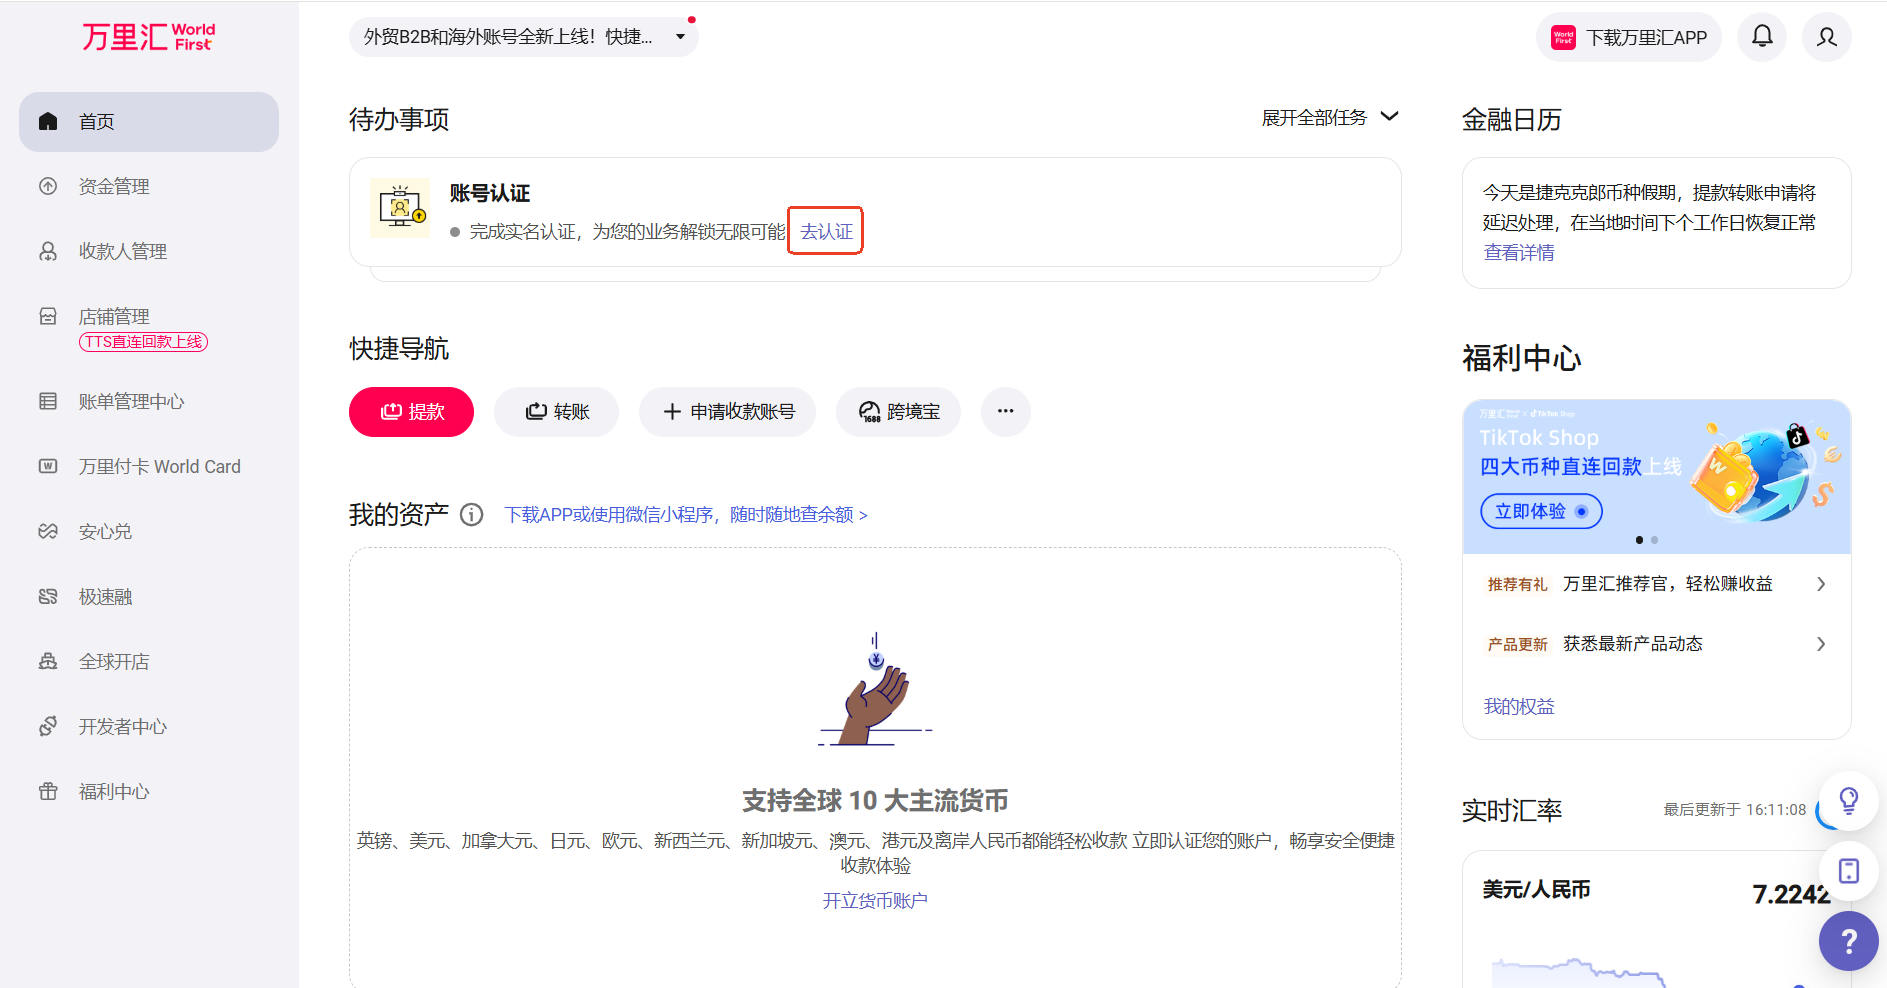
Task: Click the 全球开店 sidebar icon
Action: click(x=48, y=661)
